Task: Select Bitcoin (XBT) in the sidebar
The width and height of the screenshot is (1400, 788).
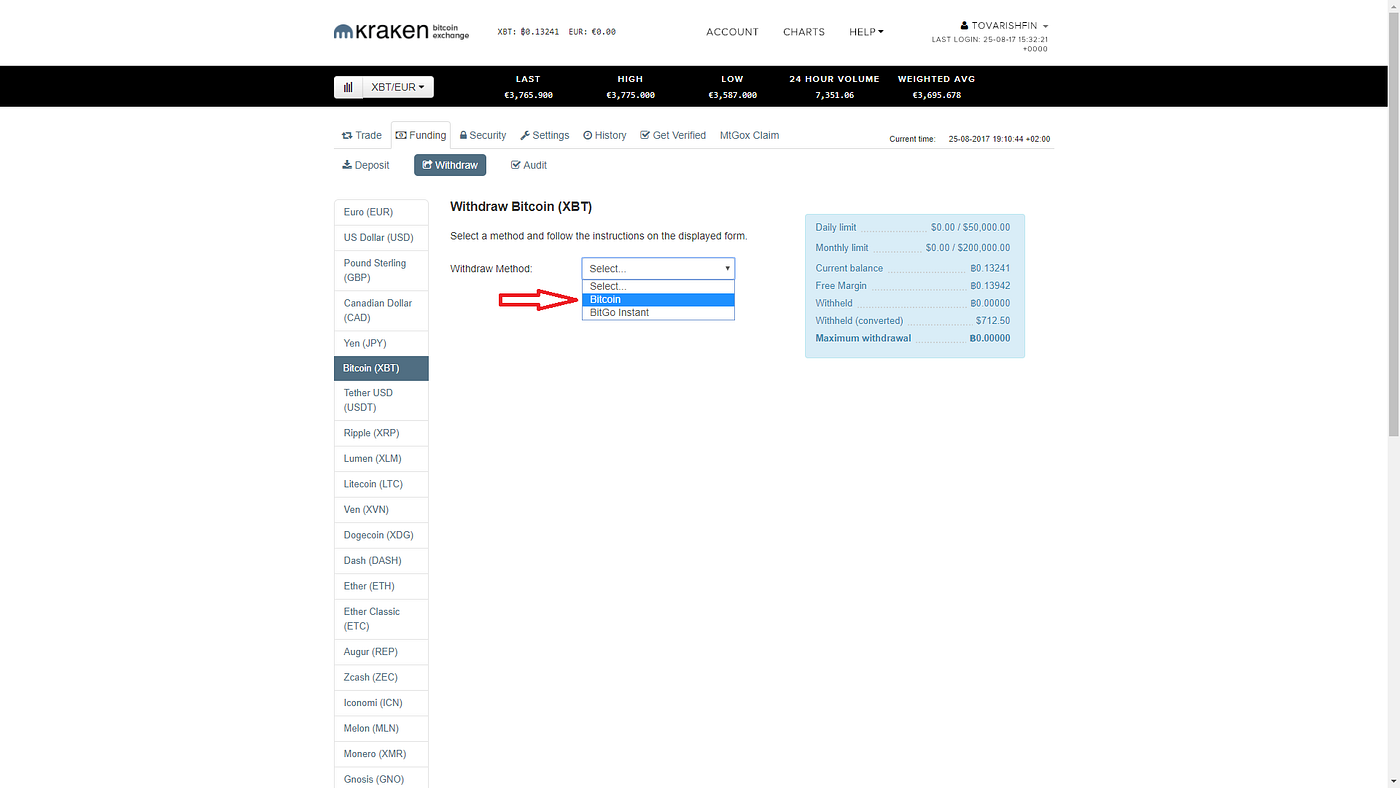Action: (x=381, y=368)
